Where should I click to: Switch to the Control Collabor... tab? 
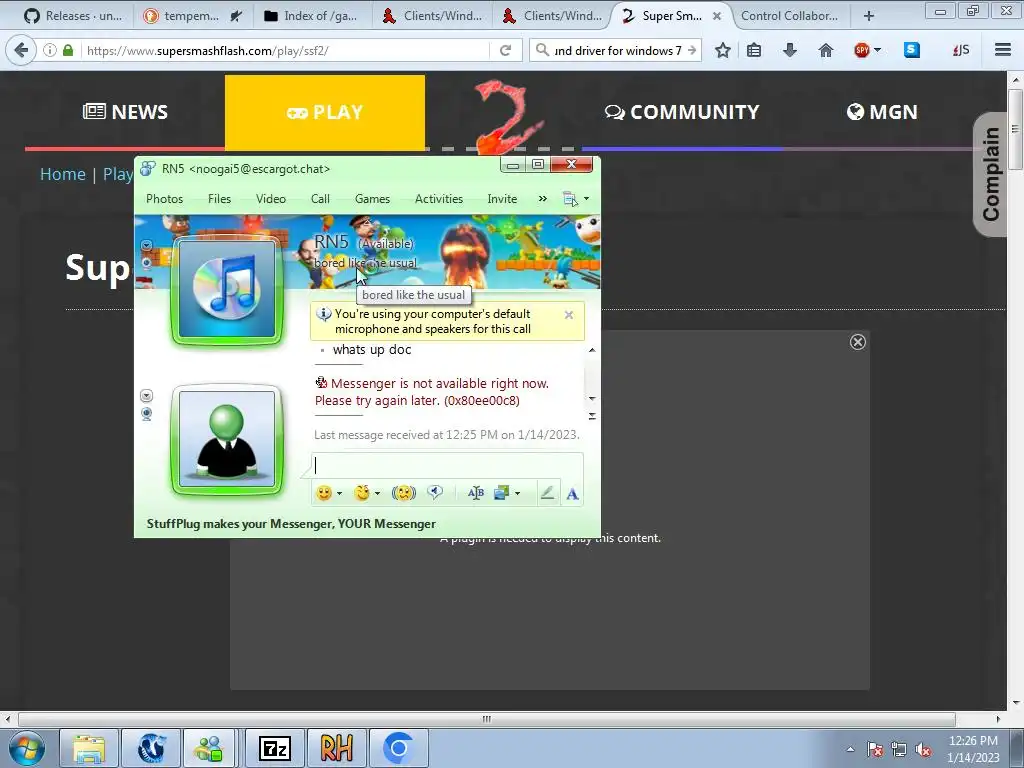point(789,16)
